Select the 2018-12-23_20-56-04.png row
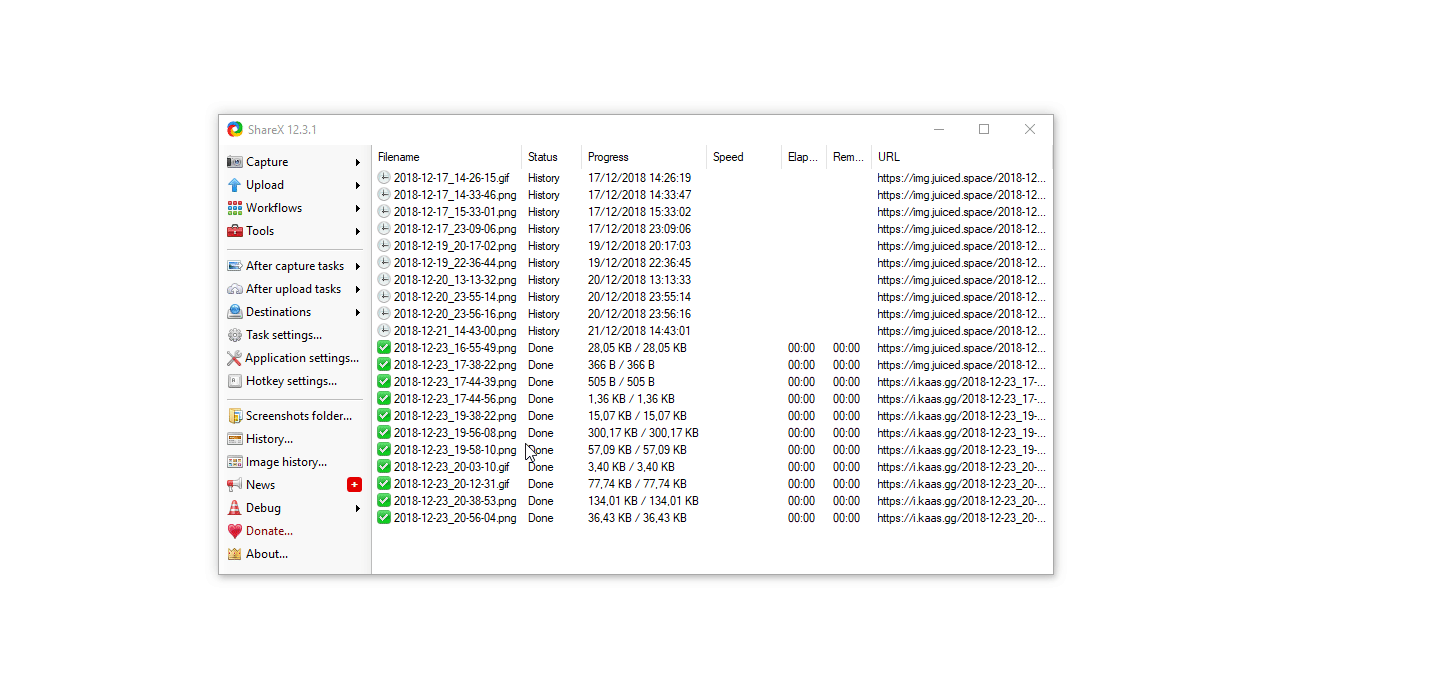 pyautogui.click(x=455, y=518)
